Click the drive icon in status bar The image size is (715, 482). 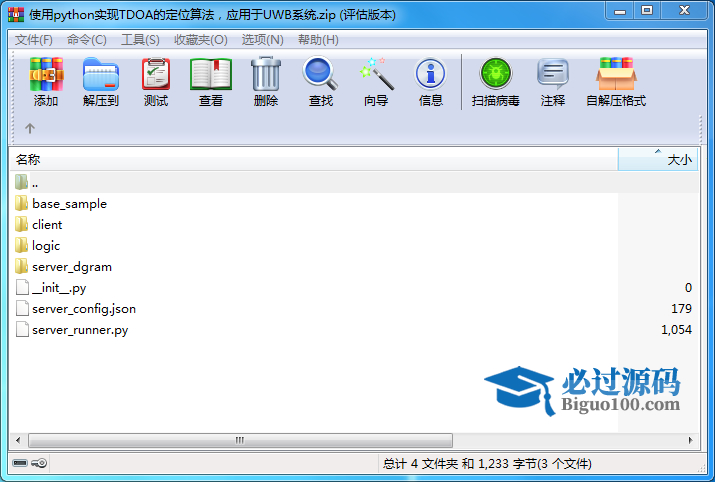(20, 463)
